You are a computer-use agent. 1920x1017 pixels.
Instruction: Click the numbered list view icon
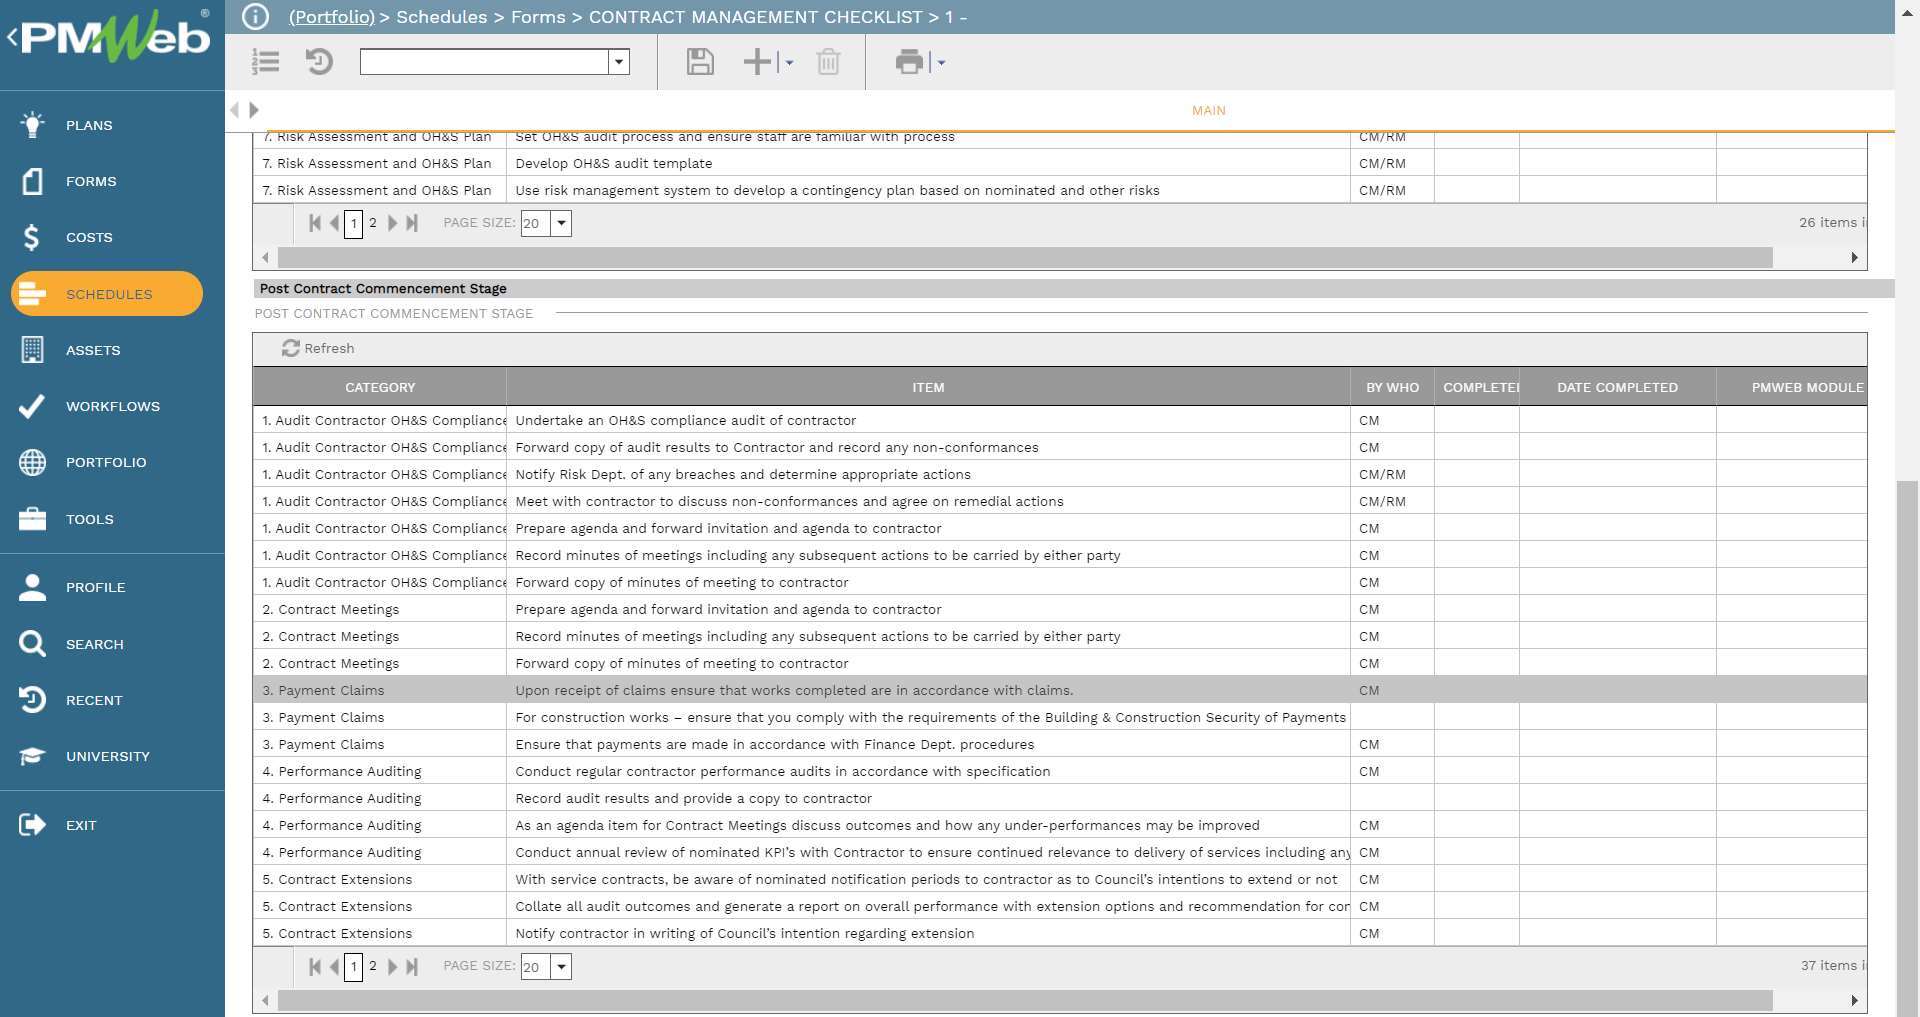click(x=266, y=62)
